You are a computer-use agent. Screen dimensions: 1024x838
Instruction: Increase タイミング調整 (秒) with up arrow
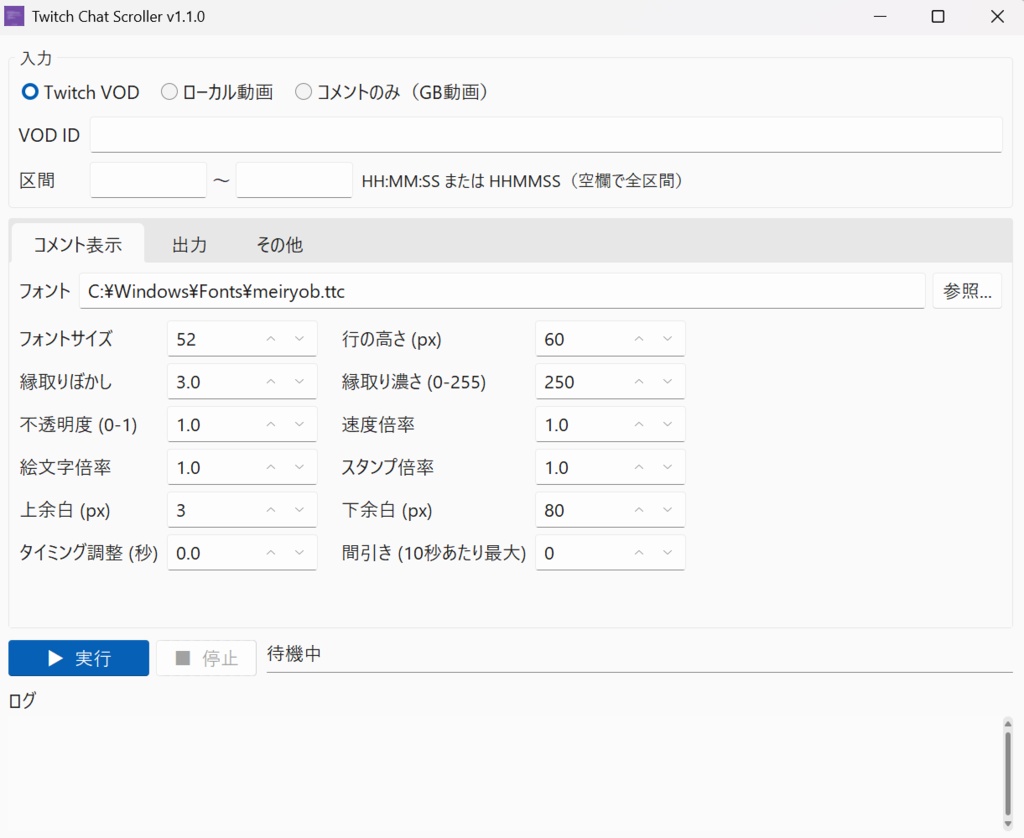click(271, 553)
